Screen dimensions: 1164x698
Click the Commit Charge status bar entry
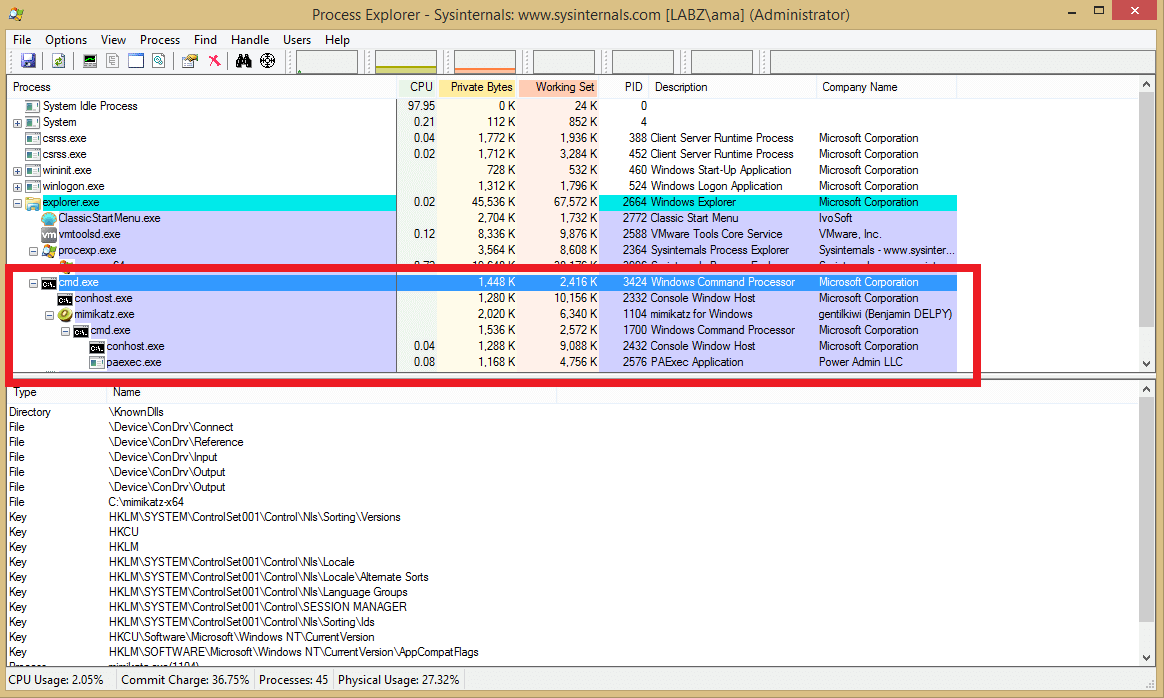(x=185, y=680)
